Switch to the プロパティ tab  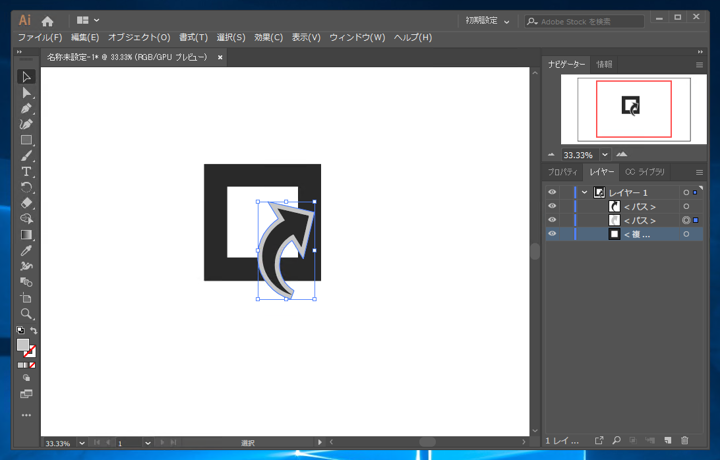[562, 172]
